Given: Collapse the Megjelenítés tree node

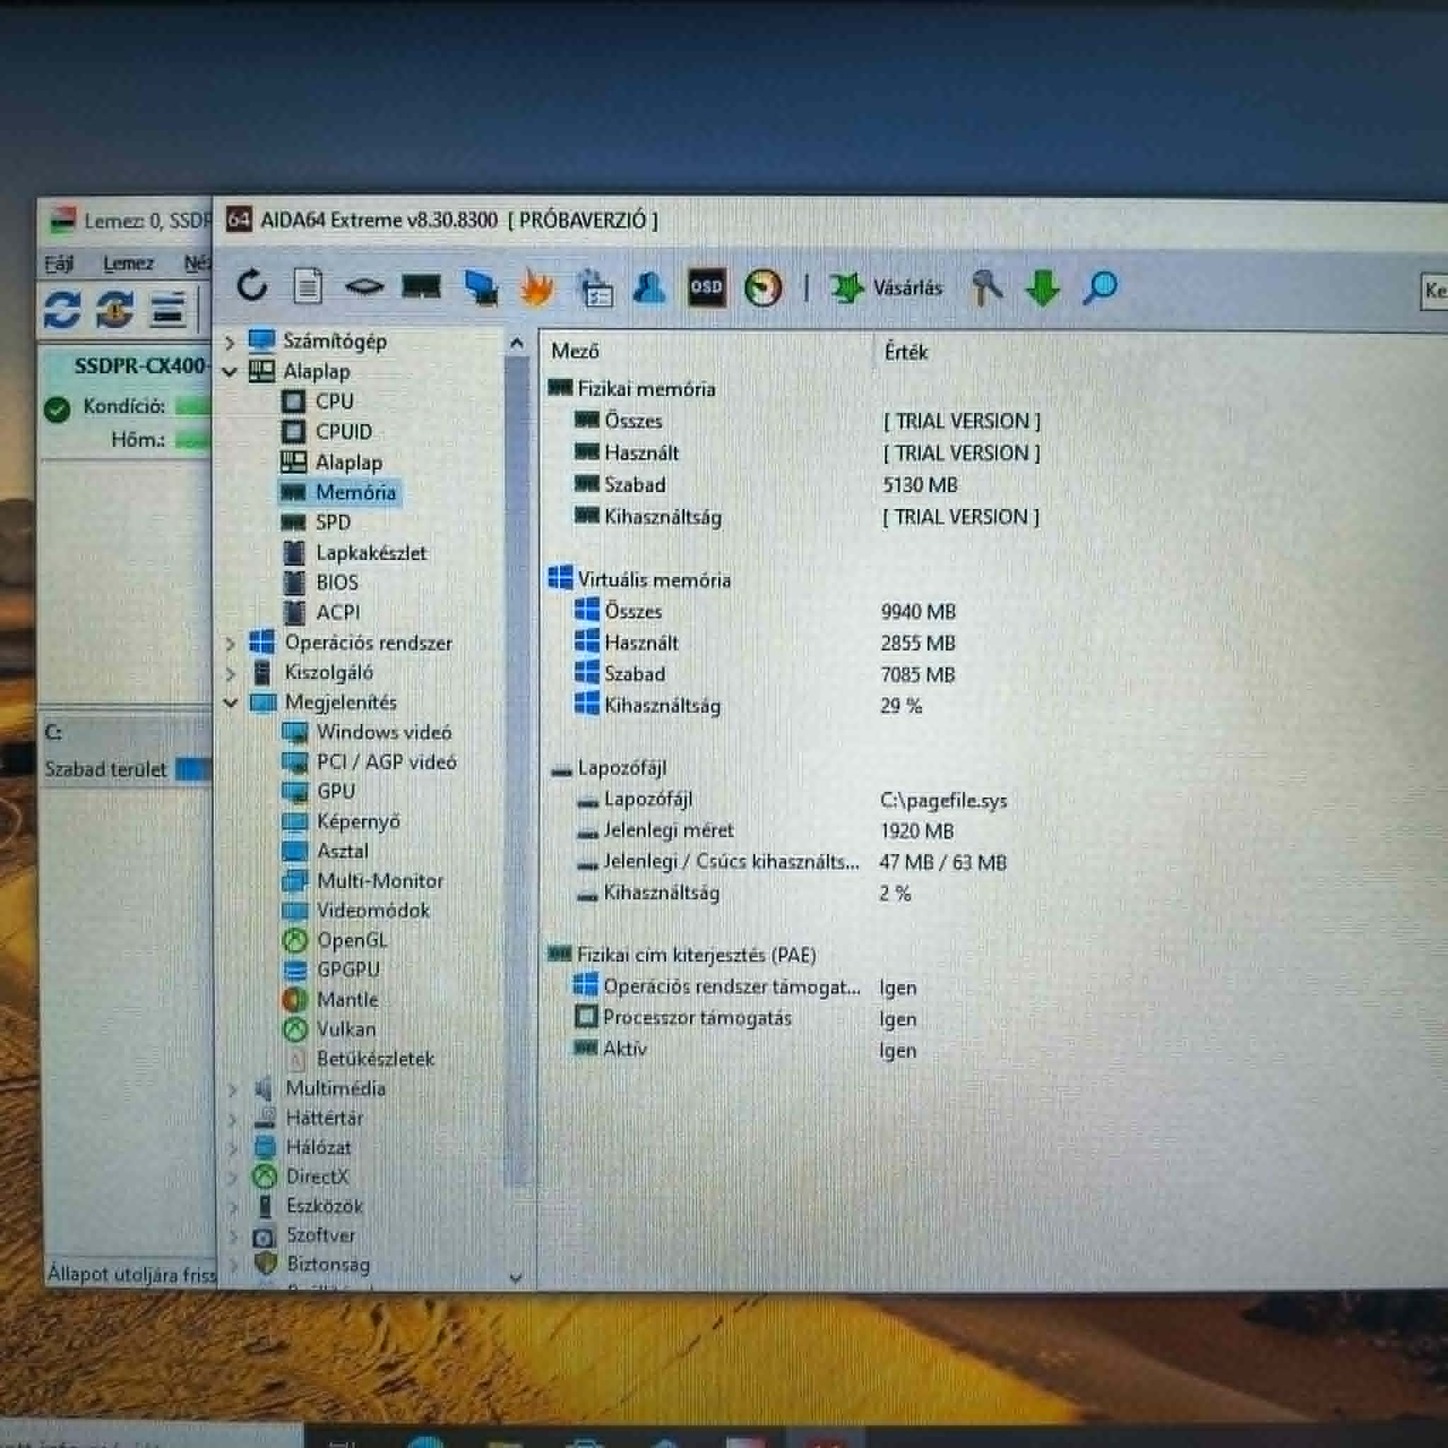Looking at the screenshot, I should [230, 703].
